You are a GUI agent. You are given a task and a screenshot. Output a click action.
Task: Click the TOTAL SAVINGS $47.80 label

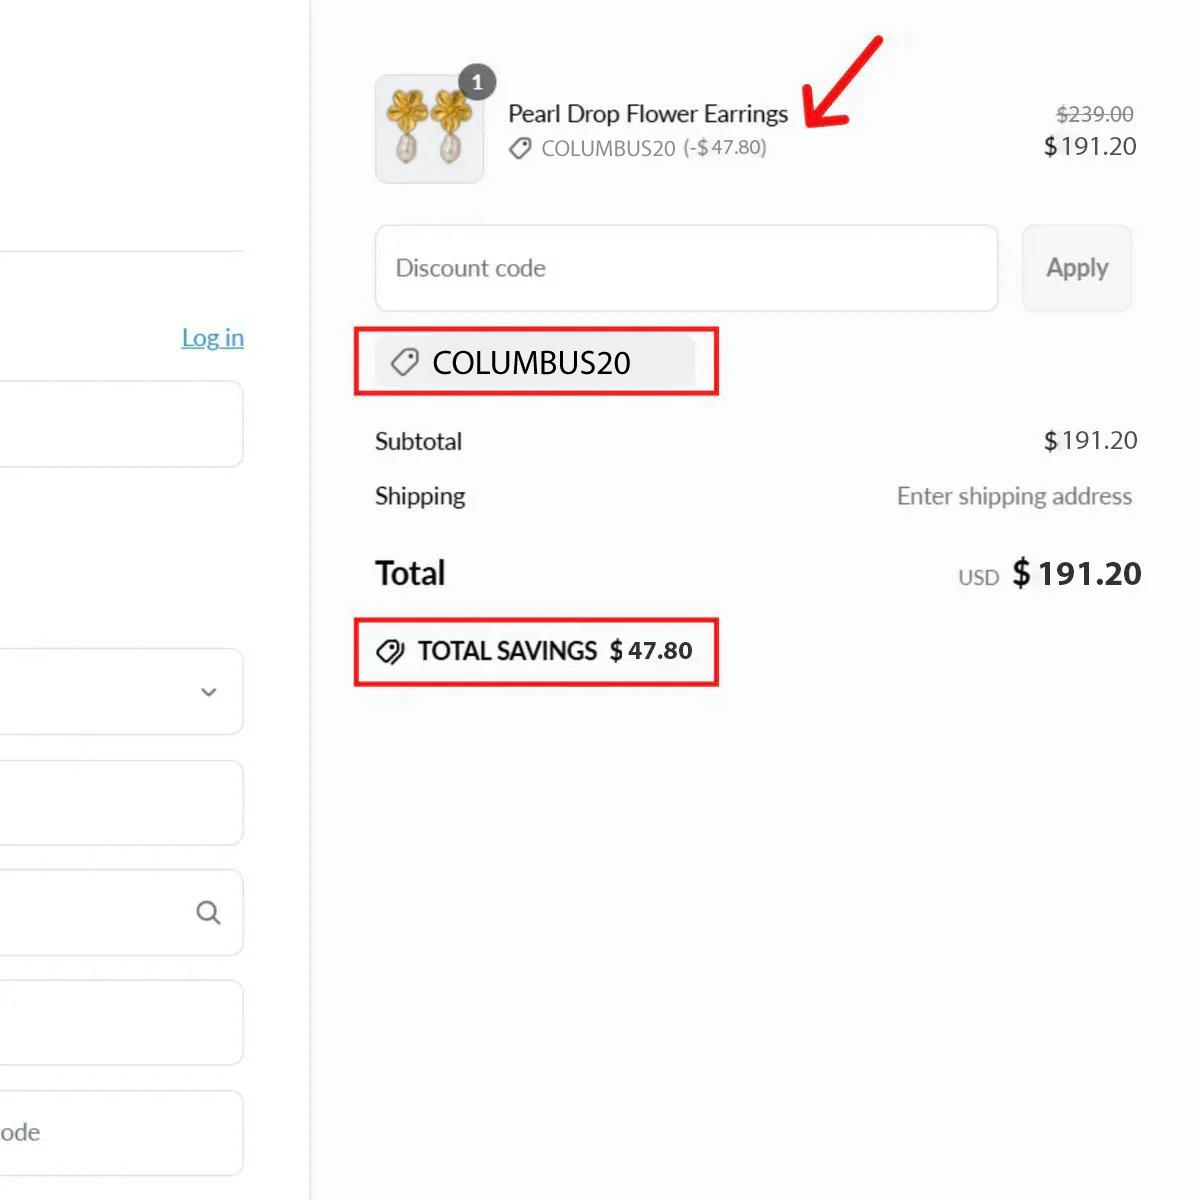click(554, 651)
